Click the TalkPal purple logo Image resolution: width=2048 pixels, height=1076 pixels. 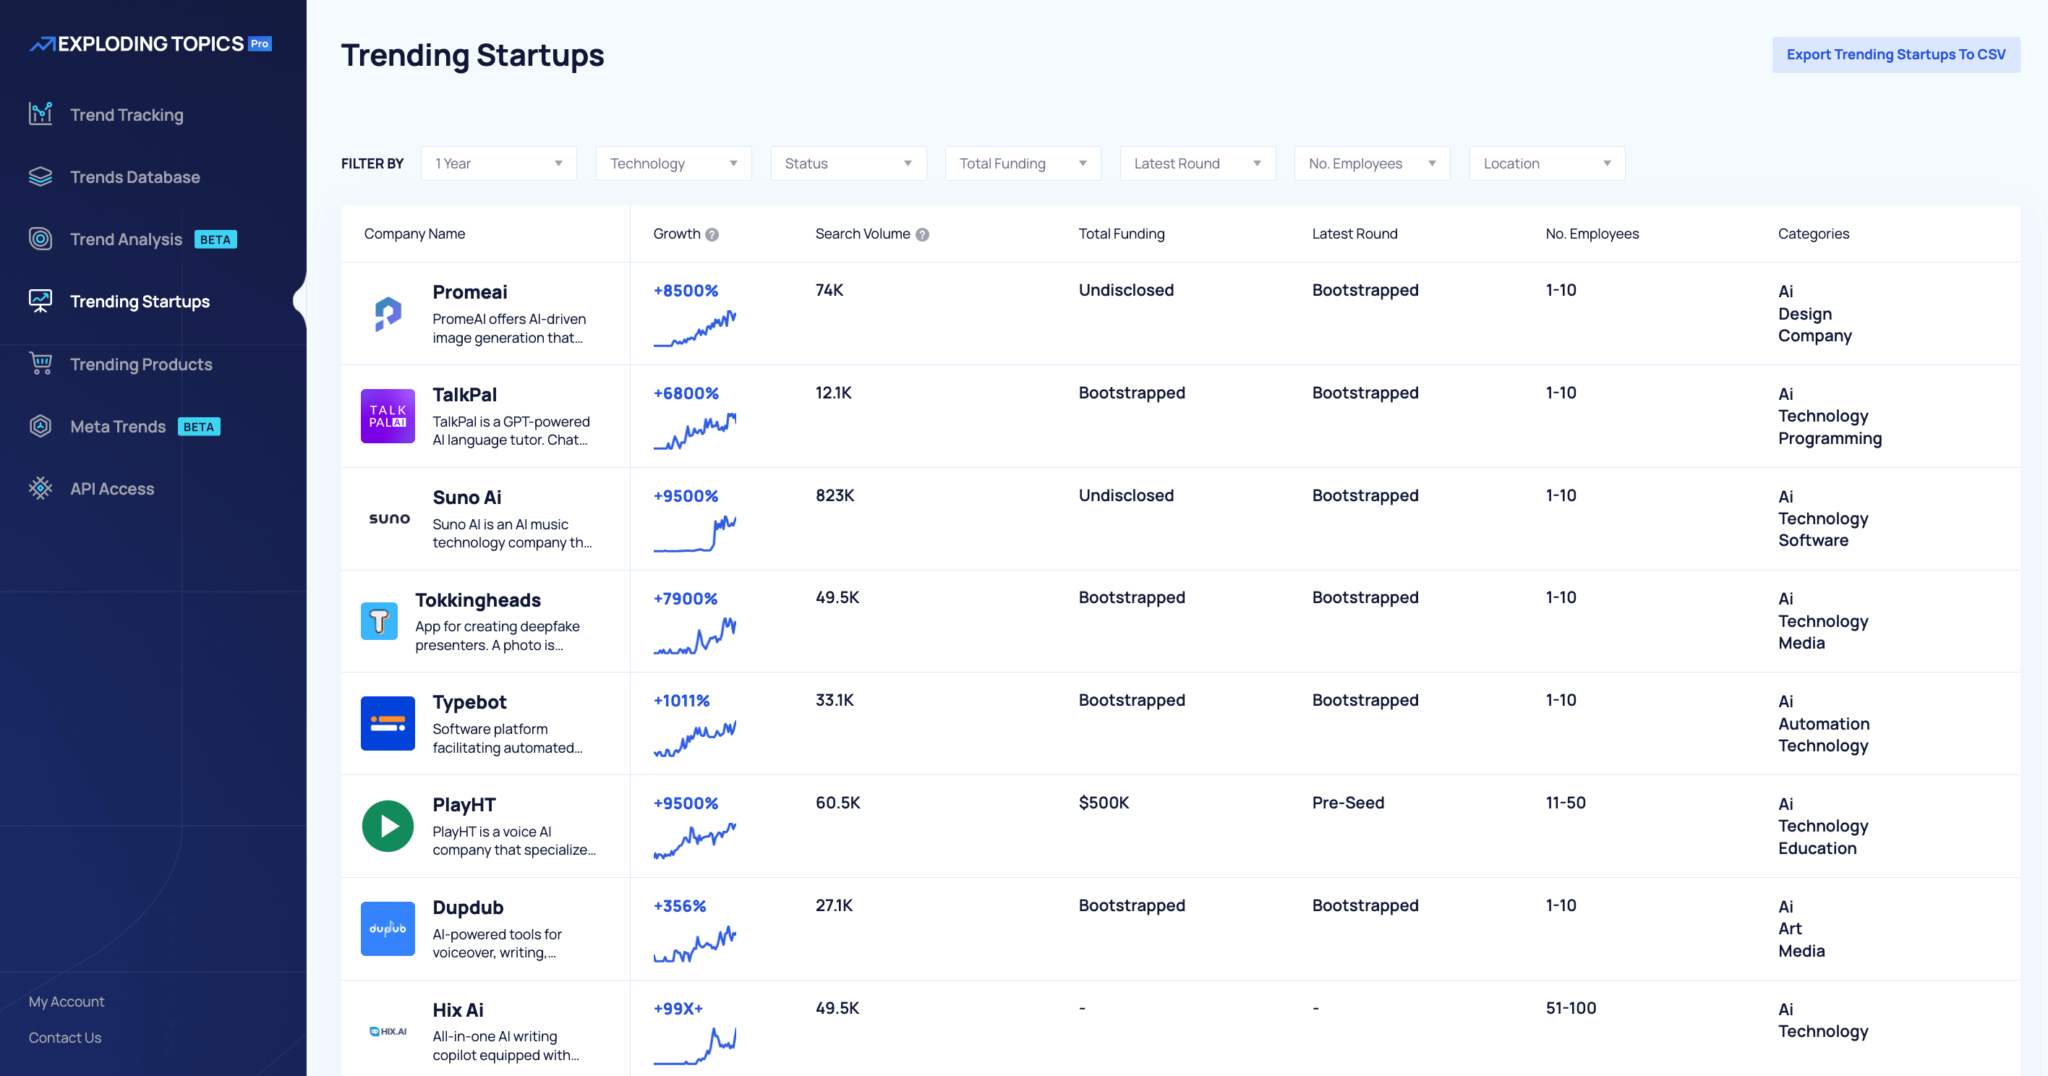(x=387, y=416)
